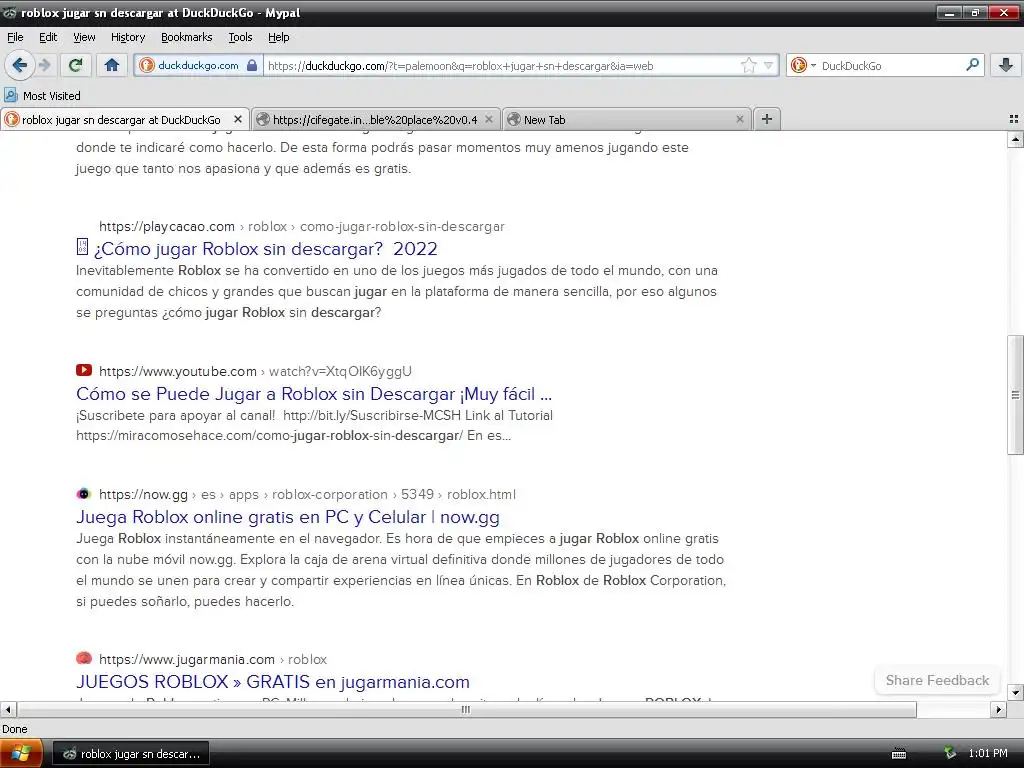This screenshot has width=1024, height=768.
Task: Bookmark this page with the star icon
Action: coord(748,65)
